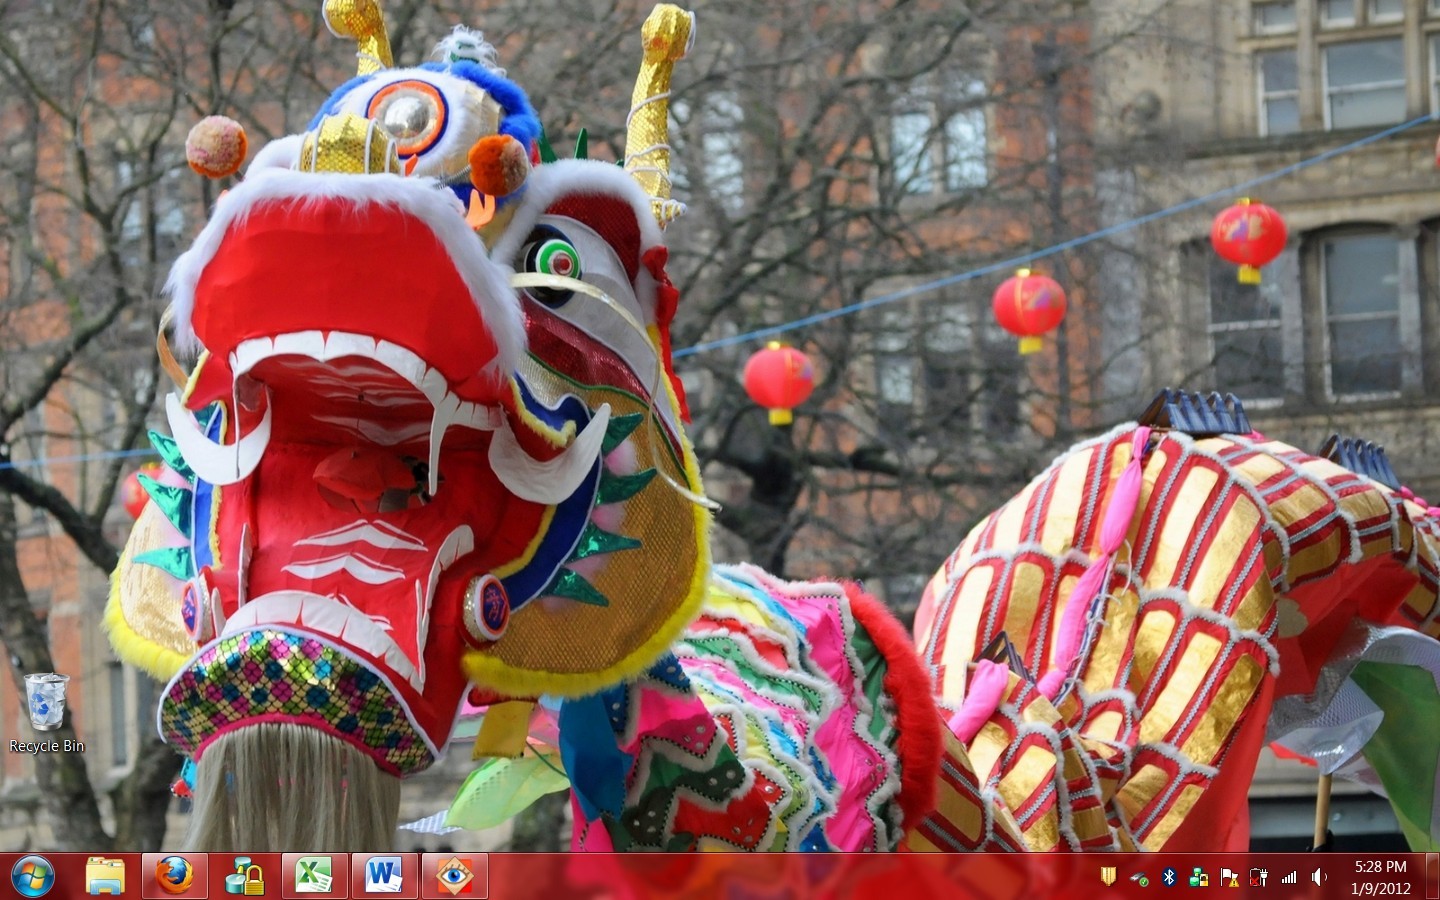Click Safely Remove Hardware tray icon
Image resolution: width=1440 pixels, height=900 pixels.
[1139, 878]
